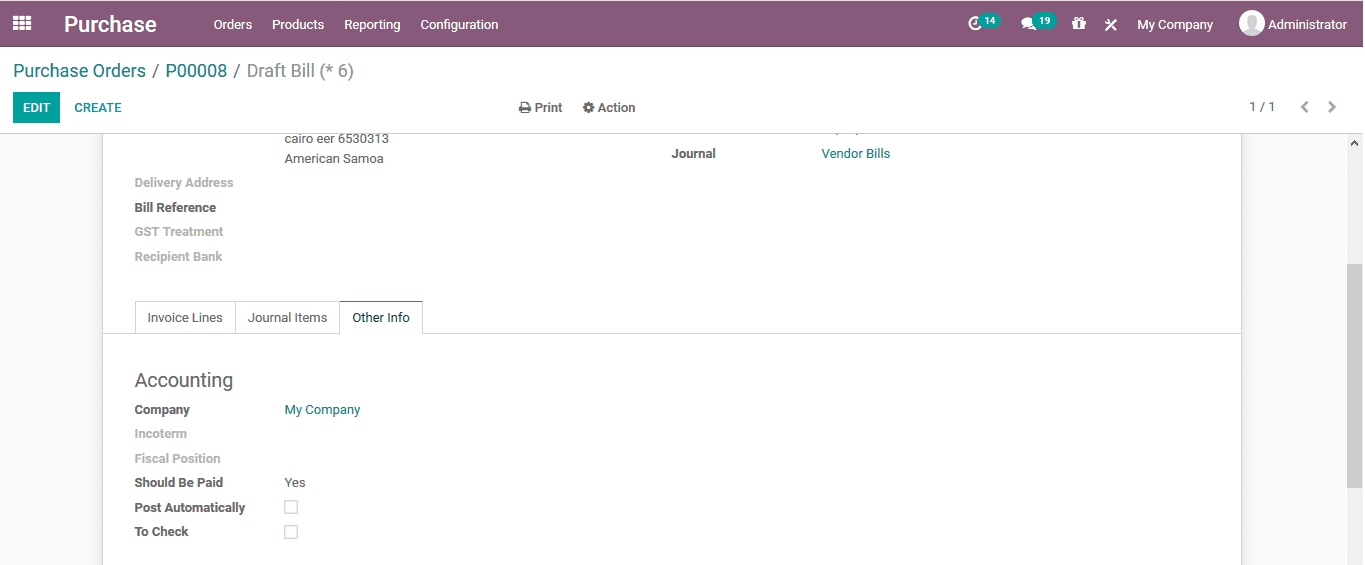This screenshot has width=1365, height=565.
Task: Open the Configuration menu
Action: coord(459,25)
